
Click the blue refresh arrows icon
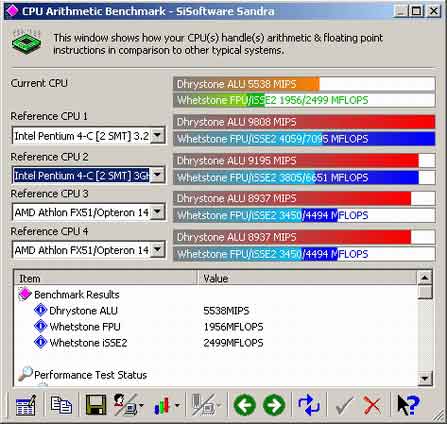pos(308,405)
